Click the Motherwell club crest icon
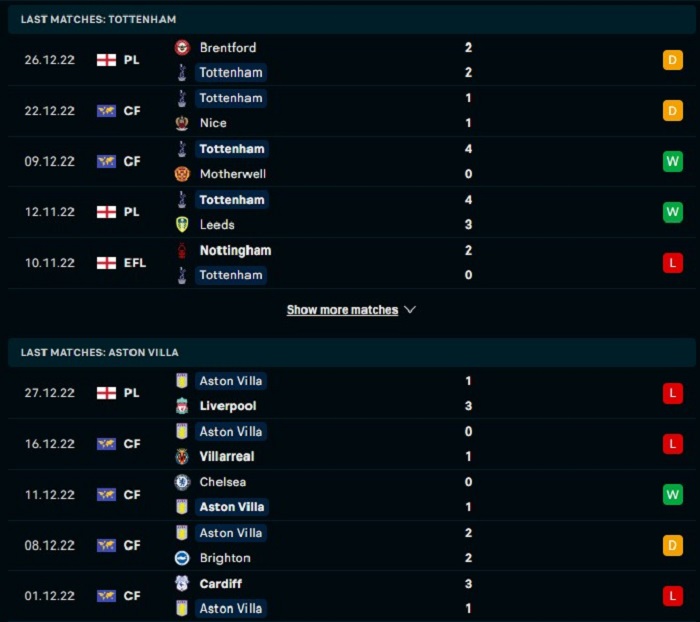This screenshot has width=700, height=622. click(182, 174)
